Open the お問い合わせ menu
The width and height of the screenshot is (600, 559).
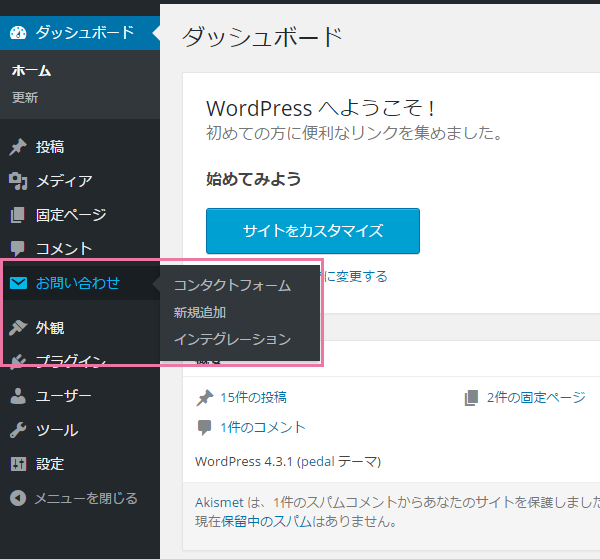pos(80,283)
